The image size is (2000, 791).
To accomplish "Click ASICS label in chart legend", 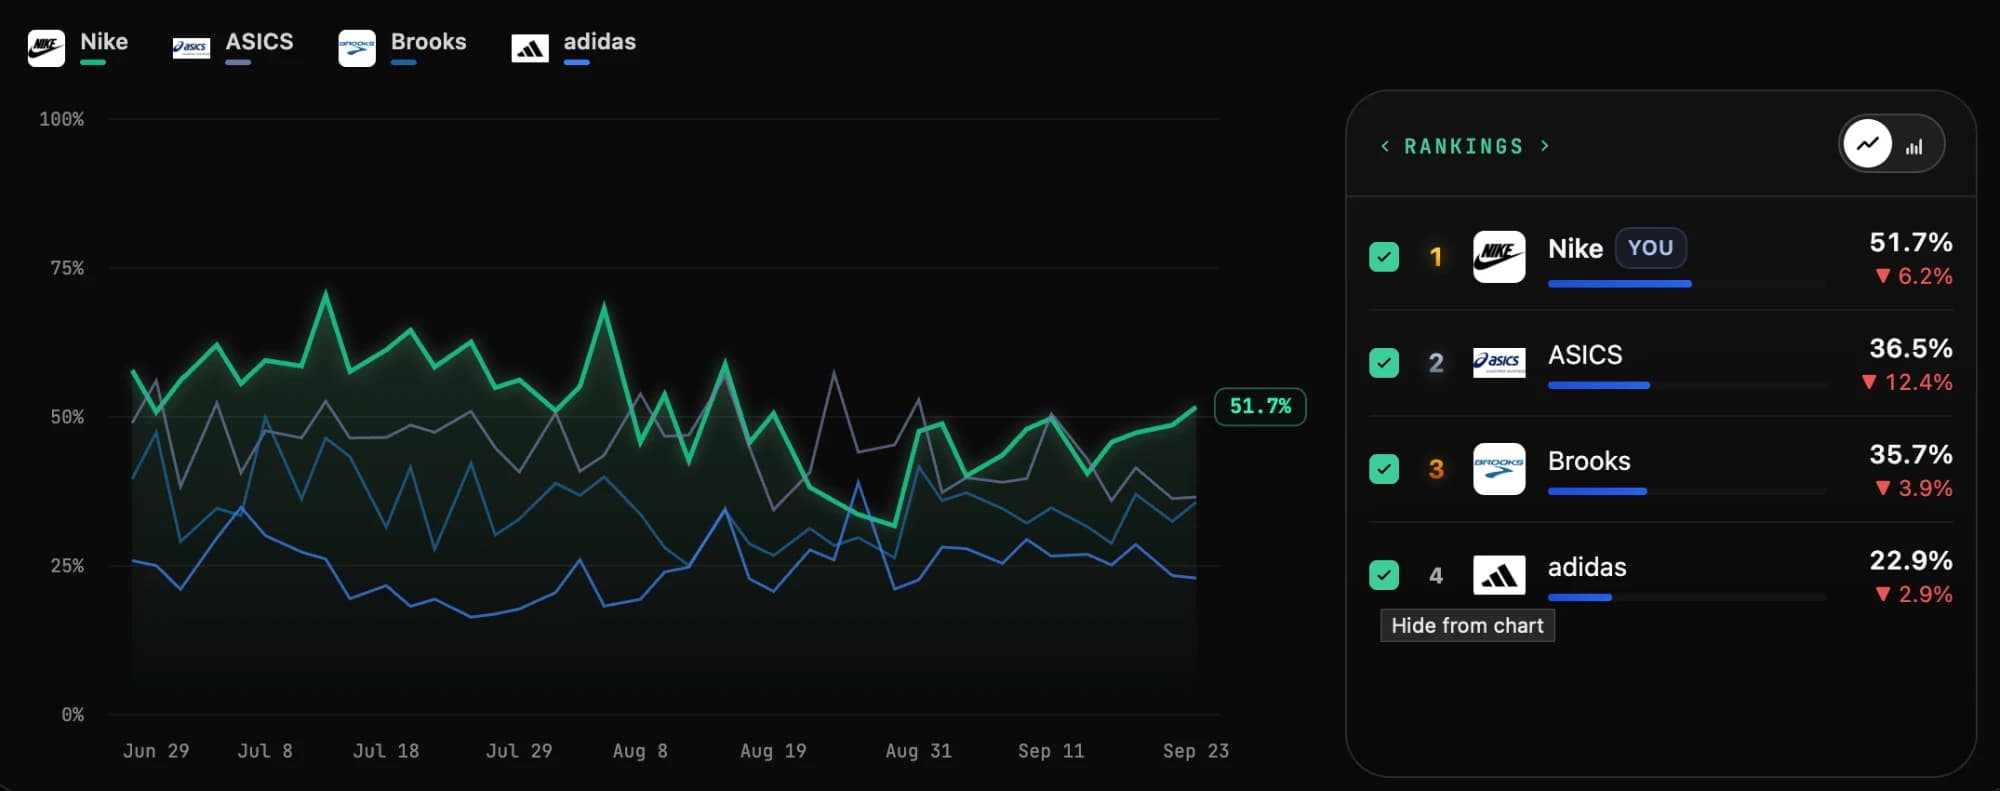I will click(259, 42).
